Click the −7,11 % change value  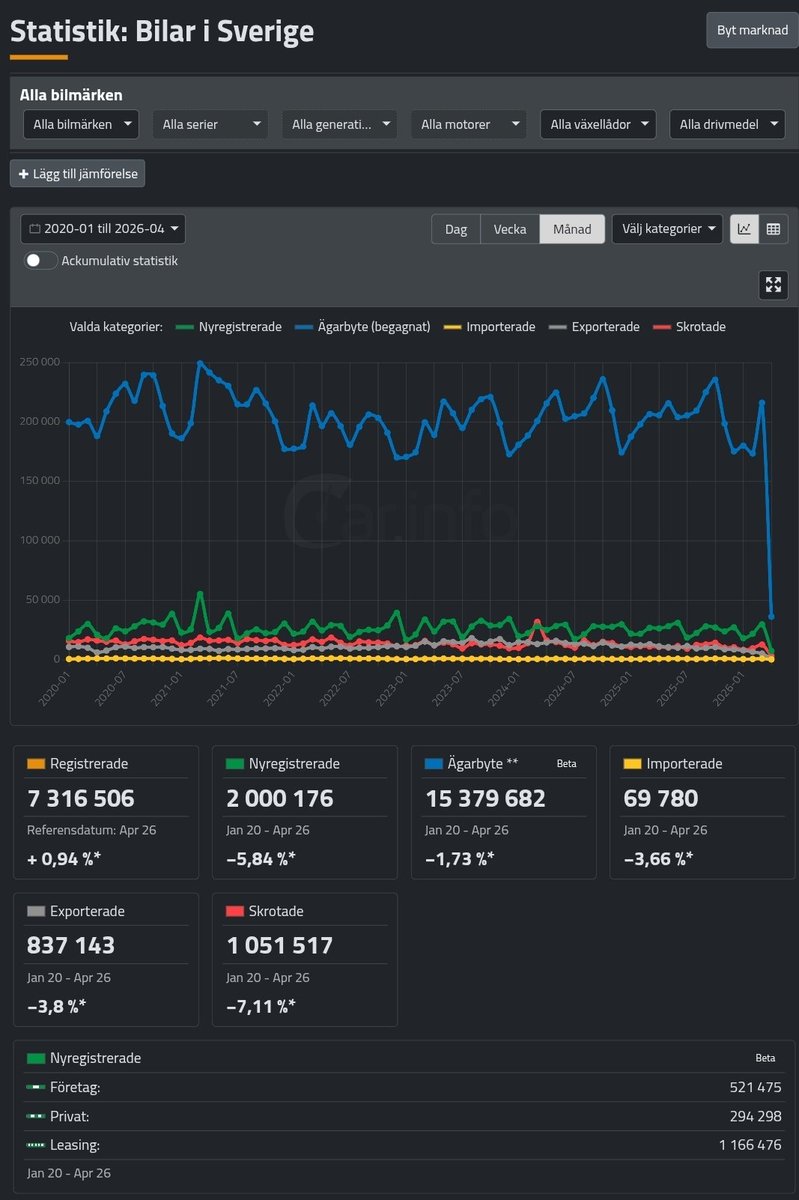point(260,1005)
